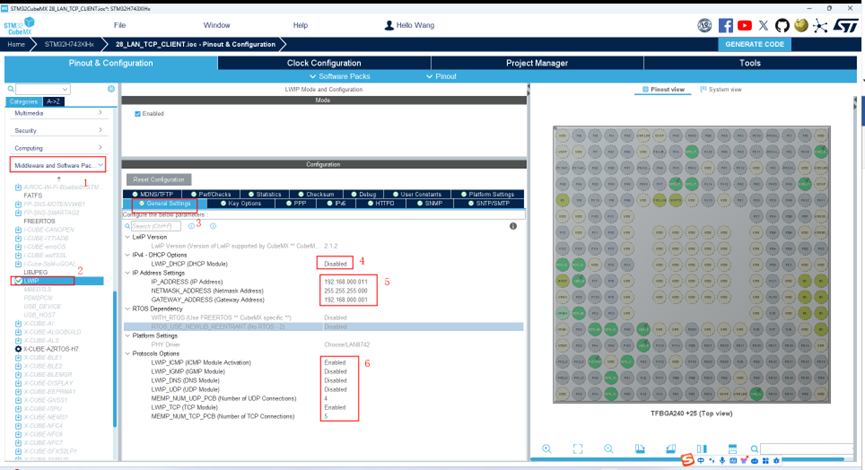This screenshot has height=470, width=865.
Task: Collapse the RTOS Dependency section
Action: pyautogui.click(x=127, y=309)
